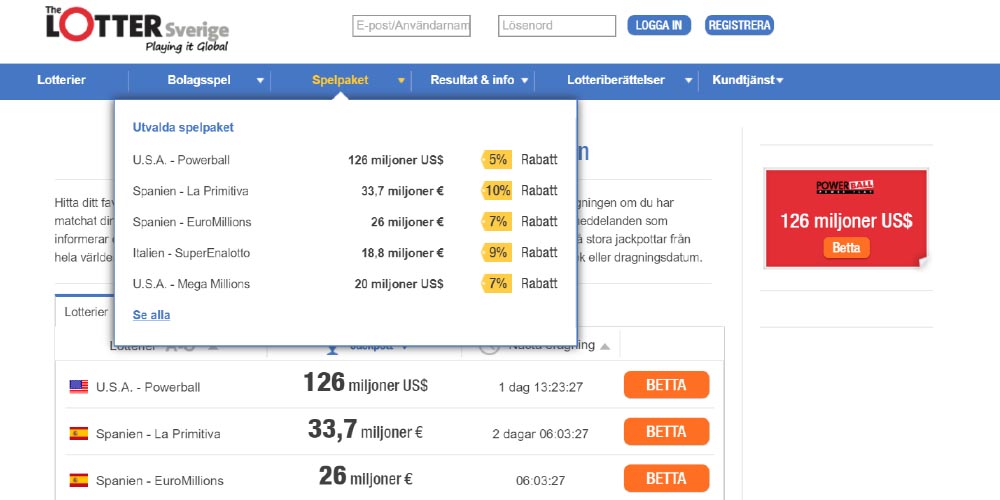The height and width of the screenshot is (500, 1000).
Task: Follow the Se alla link
Action: tap(151, 315)
